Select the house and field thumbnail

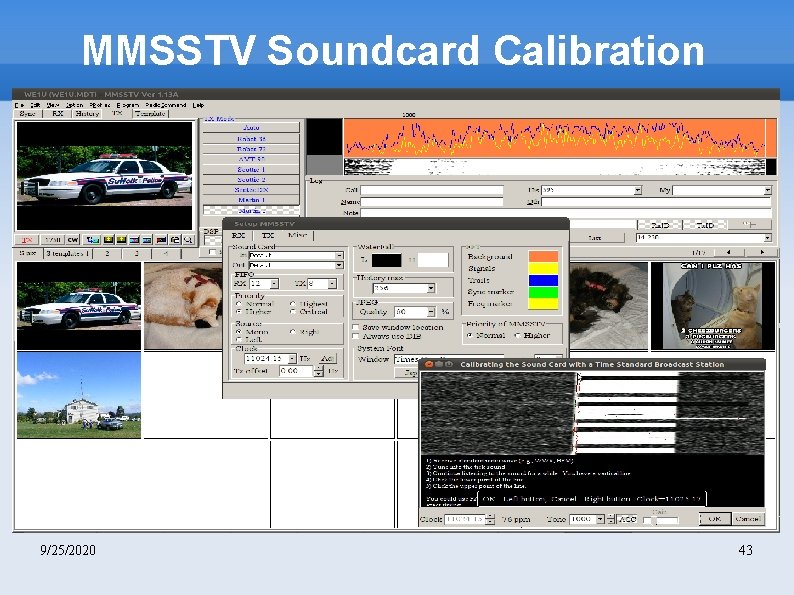click(79, 395)
